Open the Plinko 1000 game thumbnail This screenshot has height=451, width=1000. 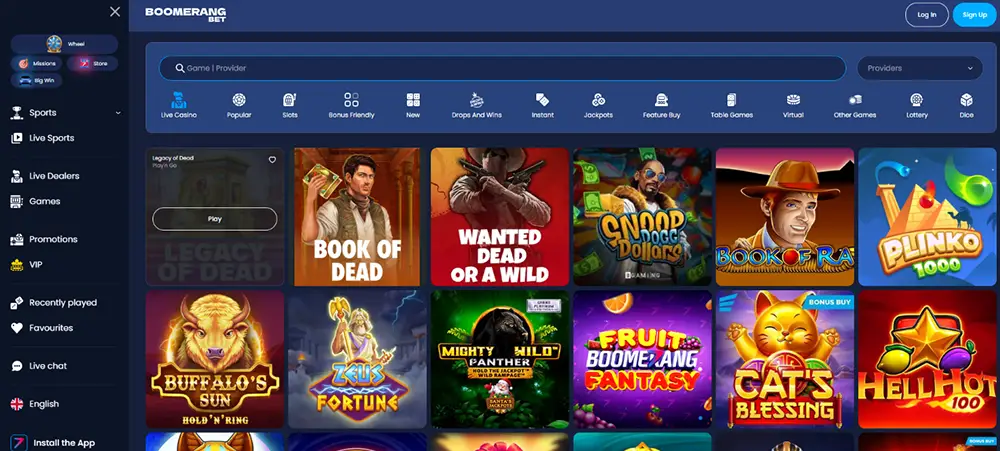coord(927,217)
